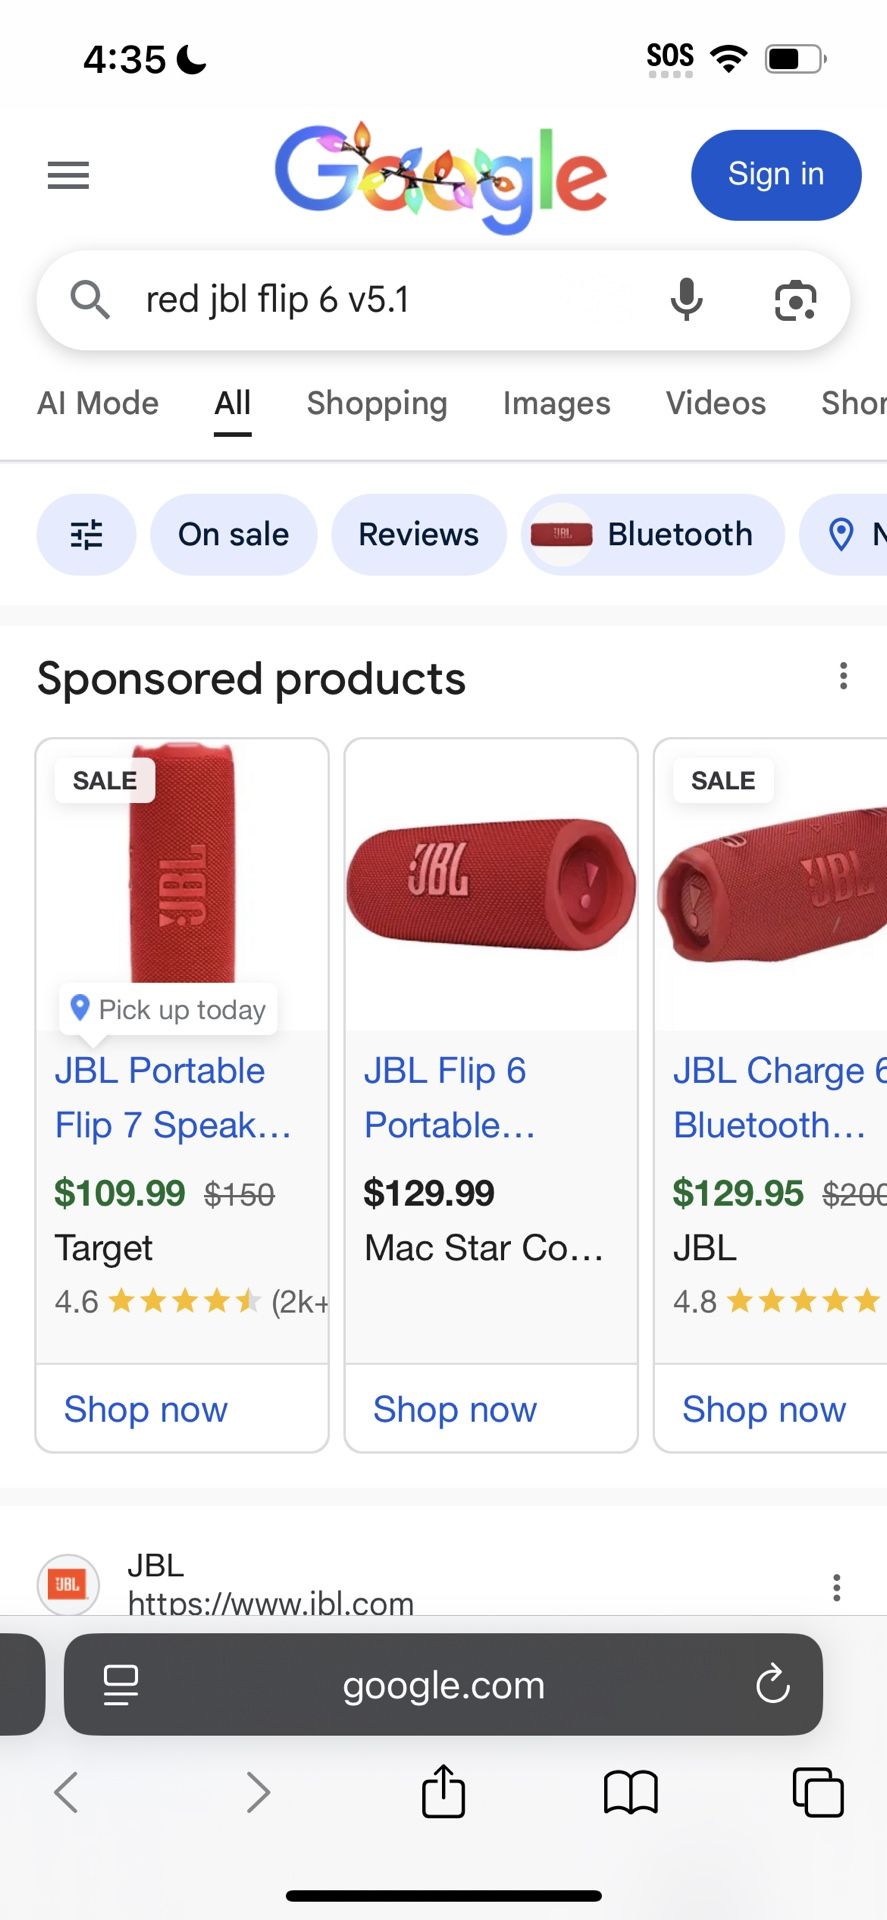The image size is (887, 1920).
Task: Open Safari bookmarks with the book icon
Action: [629, 1792]
